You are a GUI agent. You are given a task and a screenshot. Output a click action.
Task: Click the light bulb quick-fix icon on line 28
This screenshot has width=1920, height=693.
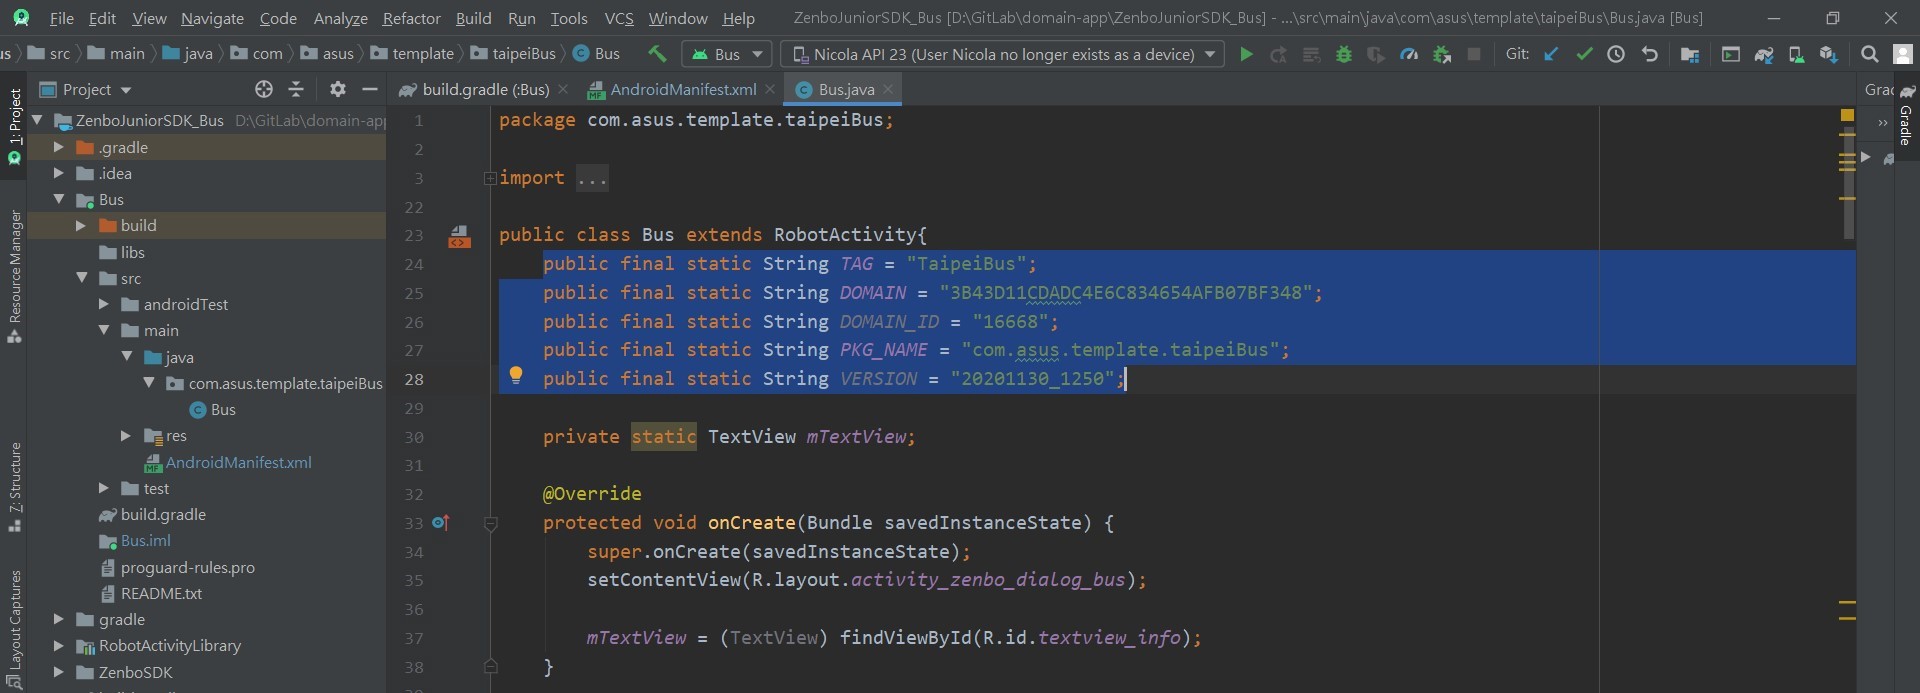516,376
